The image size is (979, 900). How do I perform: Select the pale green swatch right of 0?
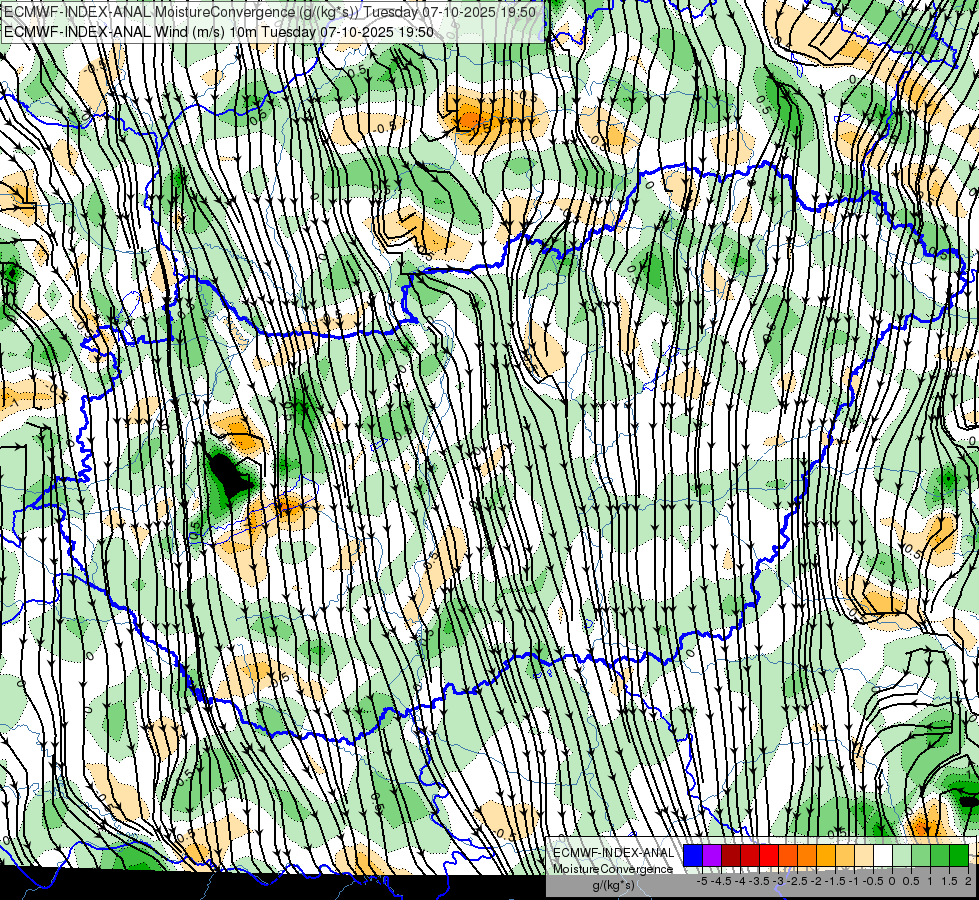(902, 855)
